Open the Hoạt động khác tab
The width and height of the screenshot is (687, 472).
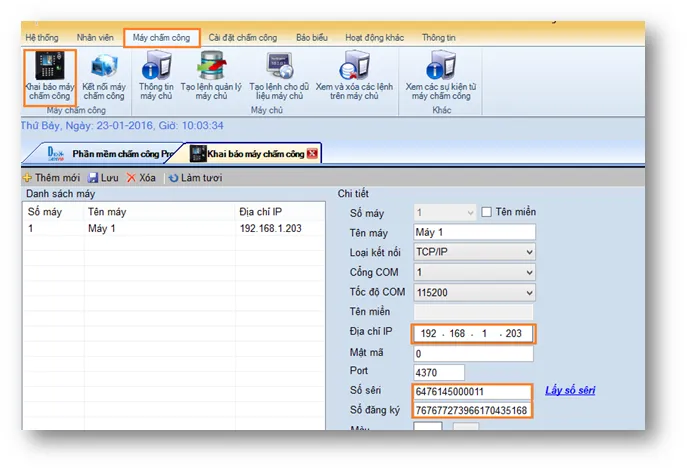pyautogui.click(x=374, y=38)
